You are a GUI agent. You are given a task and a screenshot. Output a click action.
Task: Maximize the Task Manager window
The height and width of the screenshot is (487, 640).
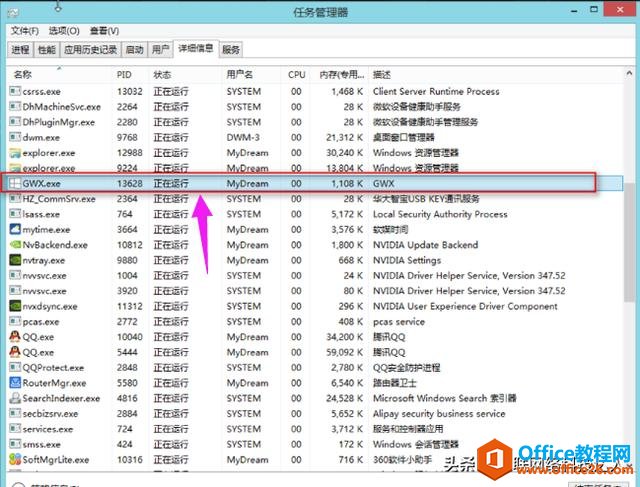[x=594, y=10]
